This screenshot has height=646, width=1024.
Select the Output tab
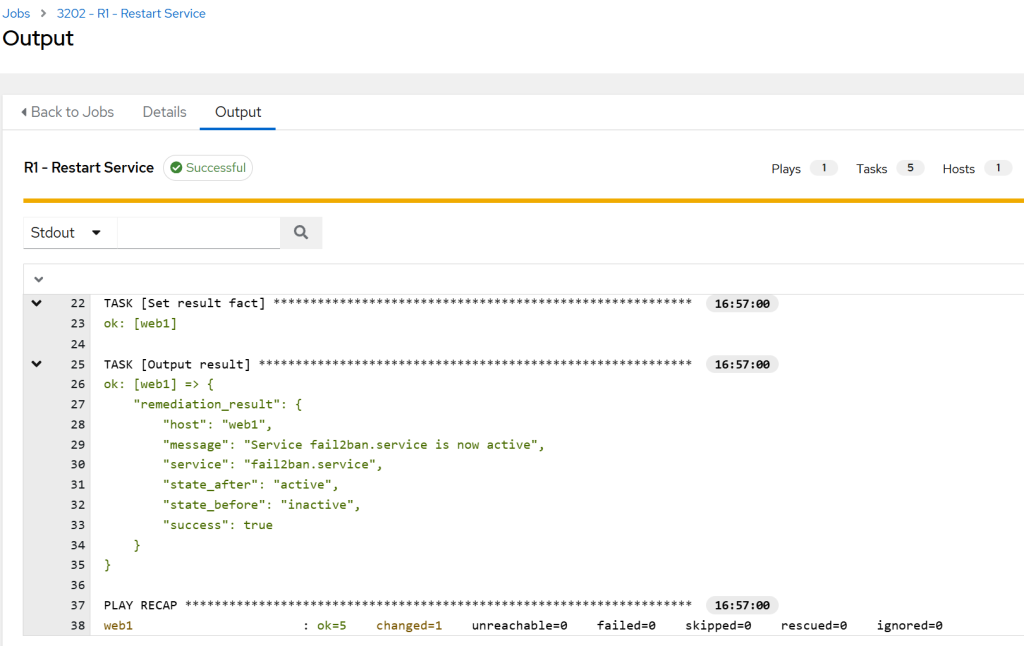[237, 112]
